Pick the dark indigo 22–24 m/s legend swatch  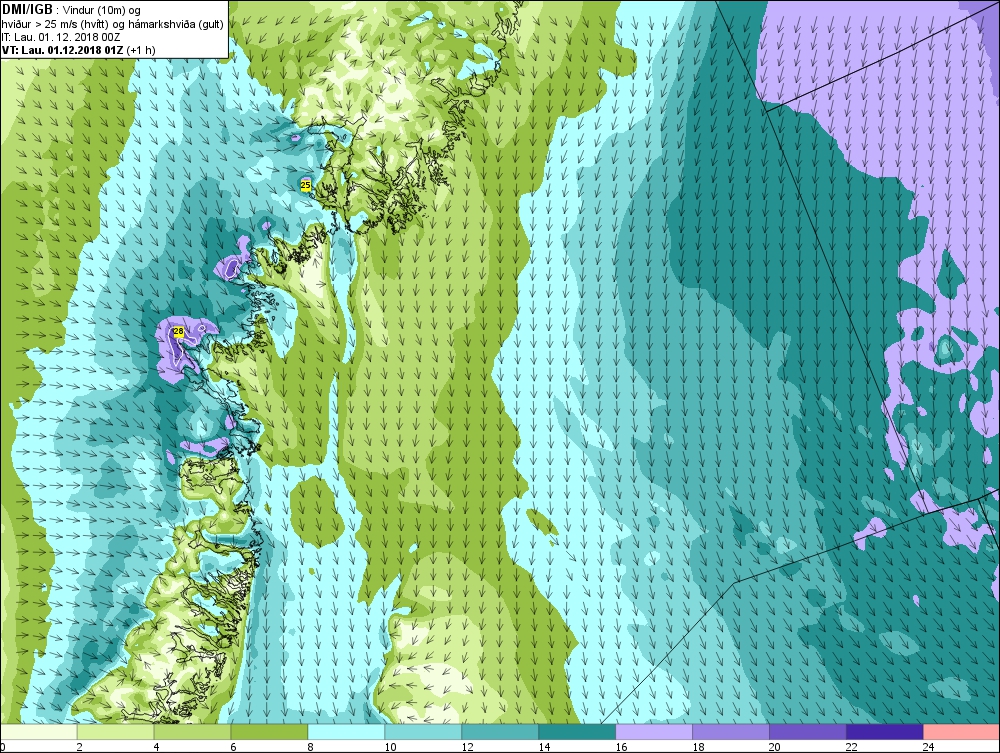[885, 732]
